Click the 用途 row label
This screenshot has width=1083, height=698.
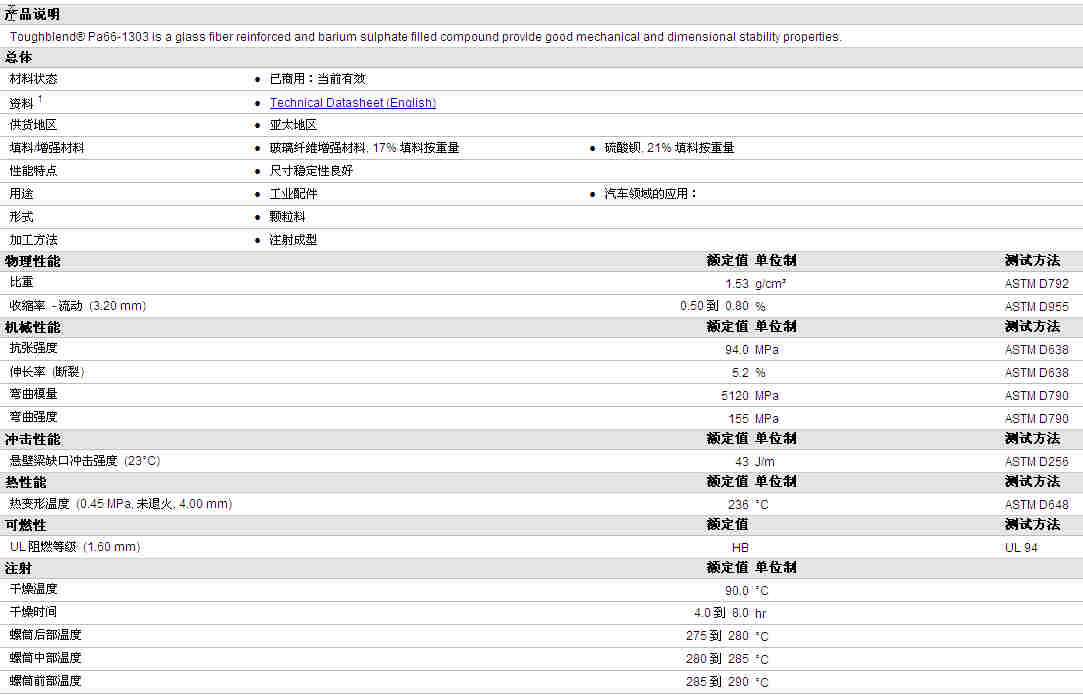coord(21,194)
